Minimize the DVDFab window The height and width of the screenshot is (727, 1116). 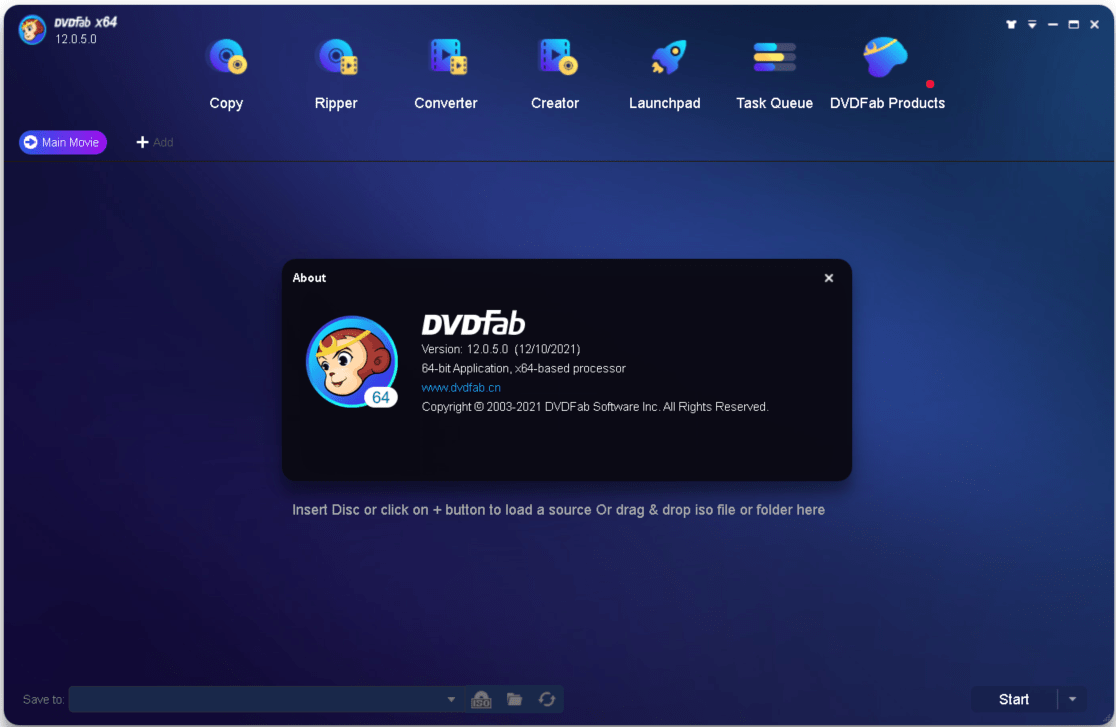[1053, 24]
